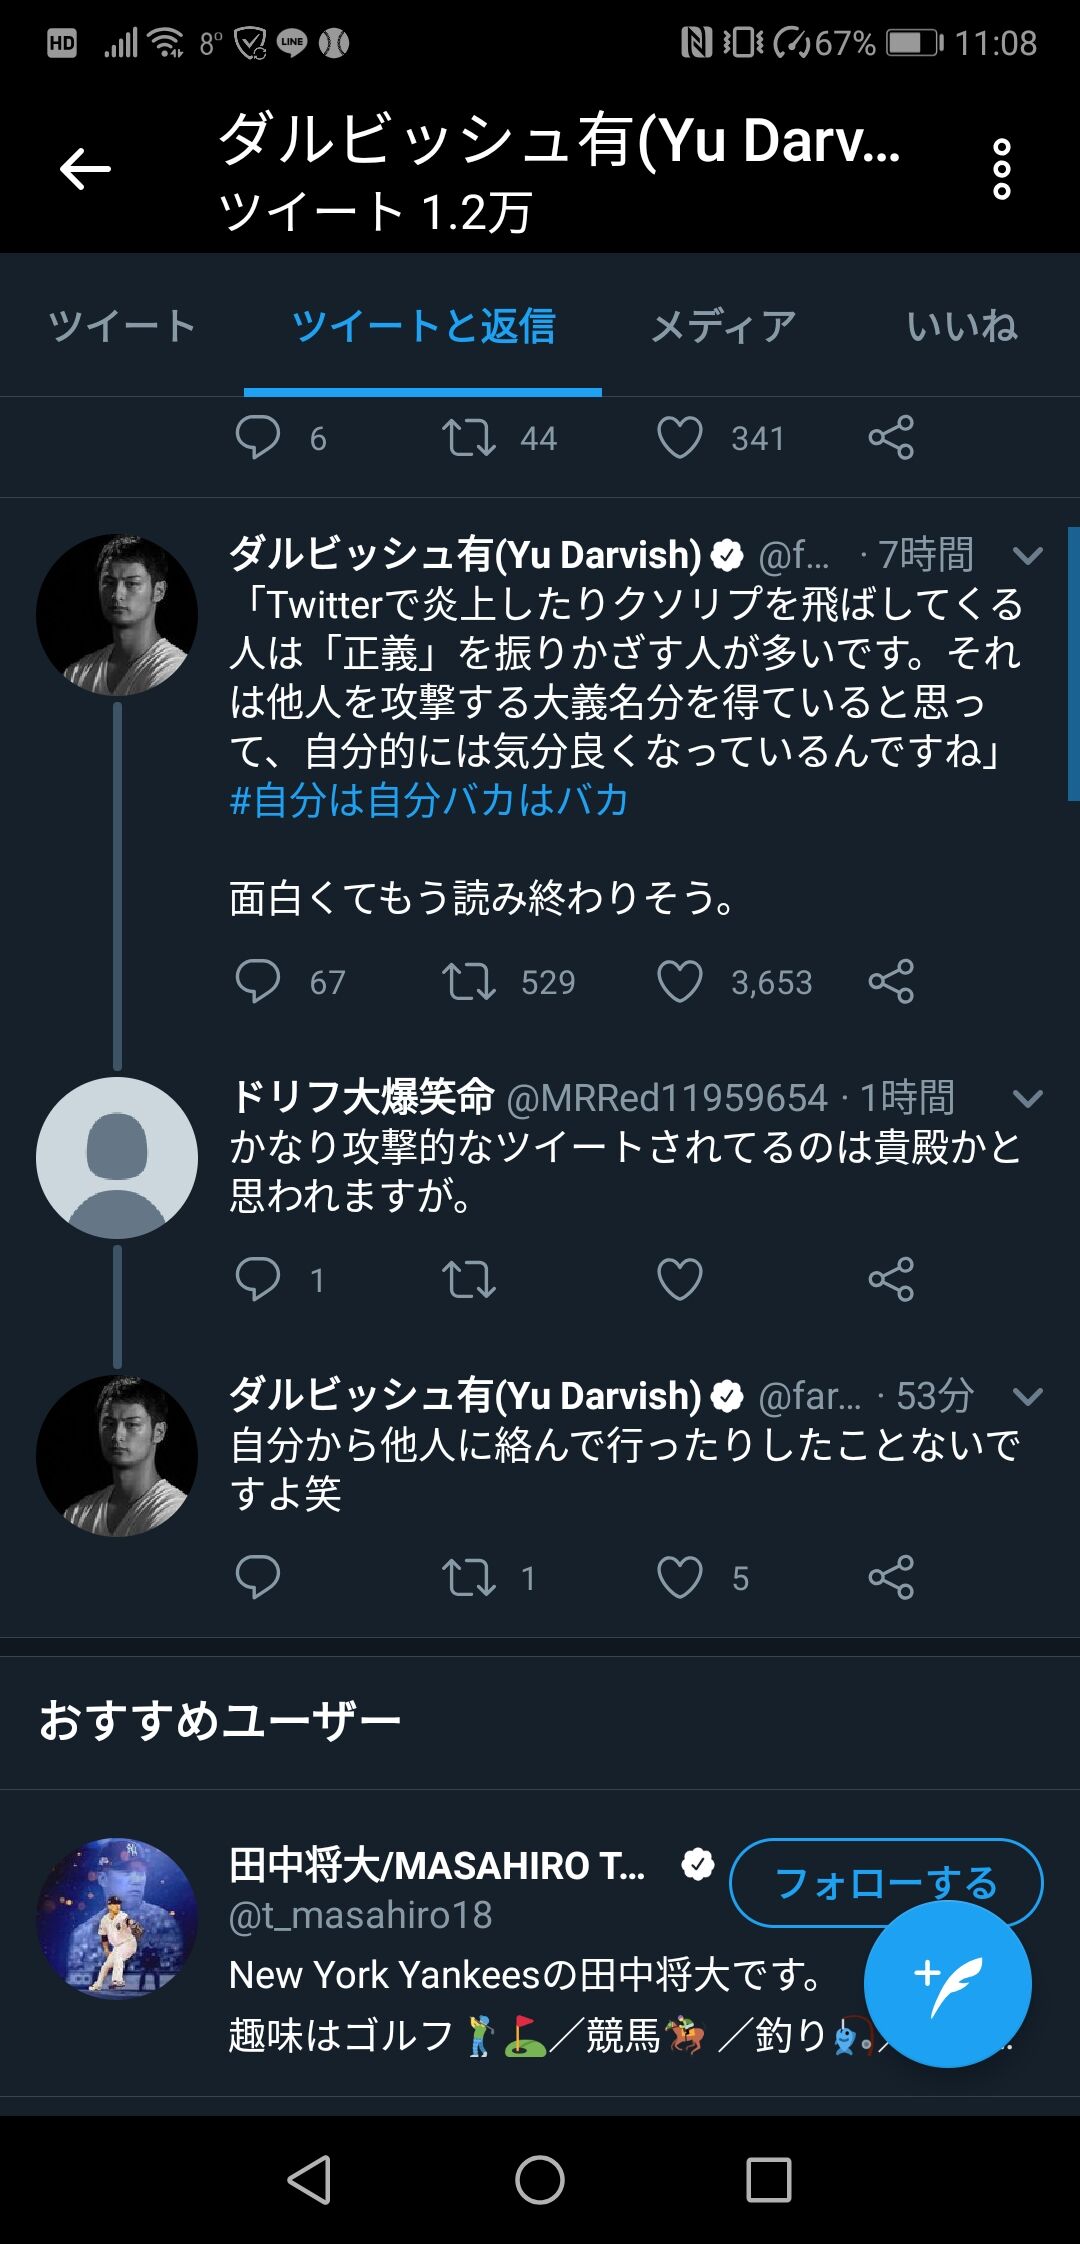The height and width of the screenshot is (2244, 1080).
Task: Tap the floating compose tweet button
Action: [x=947, y=1983]
